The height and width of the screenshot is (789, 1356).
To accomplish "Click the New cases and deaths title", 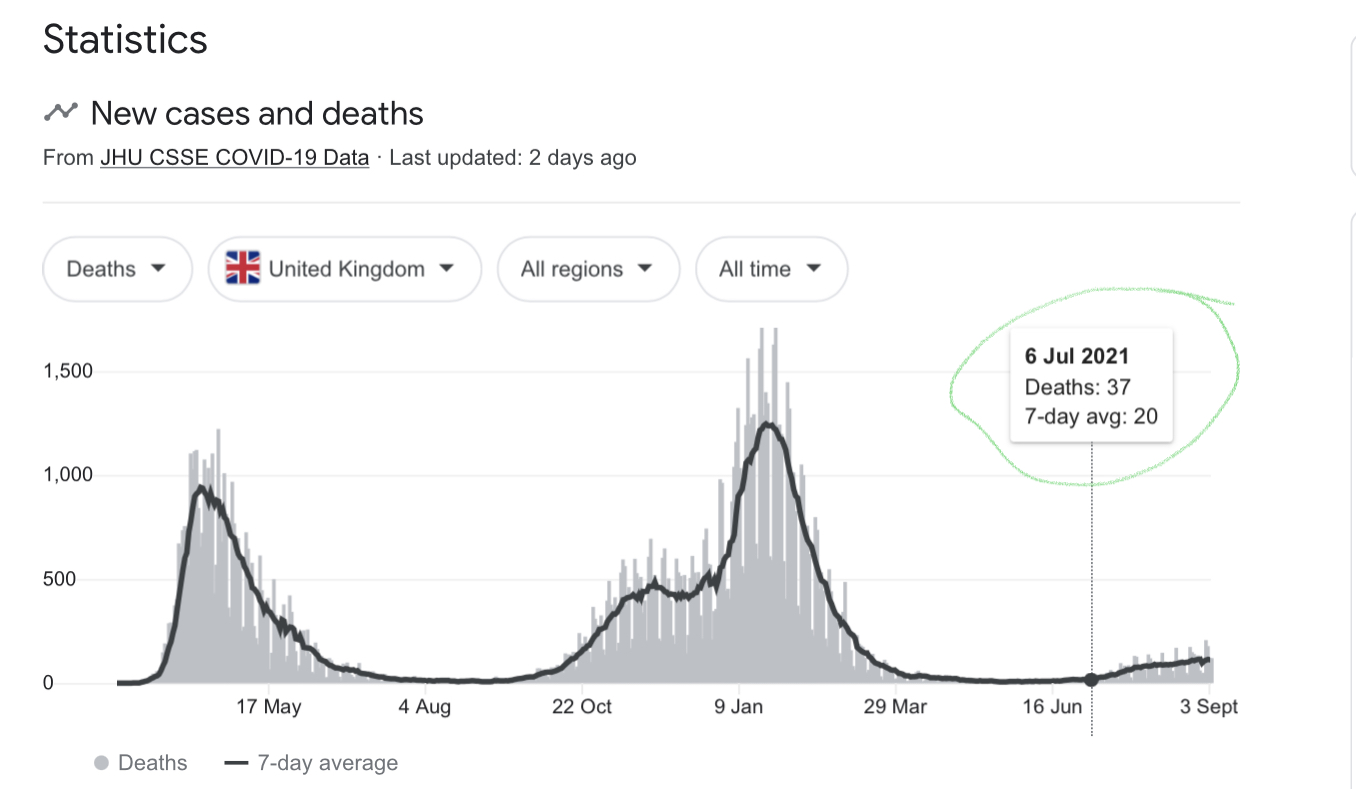I will 257,113.
